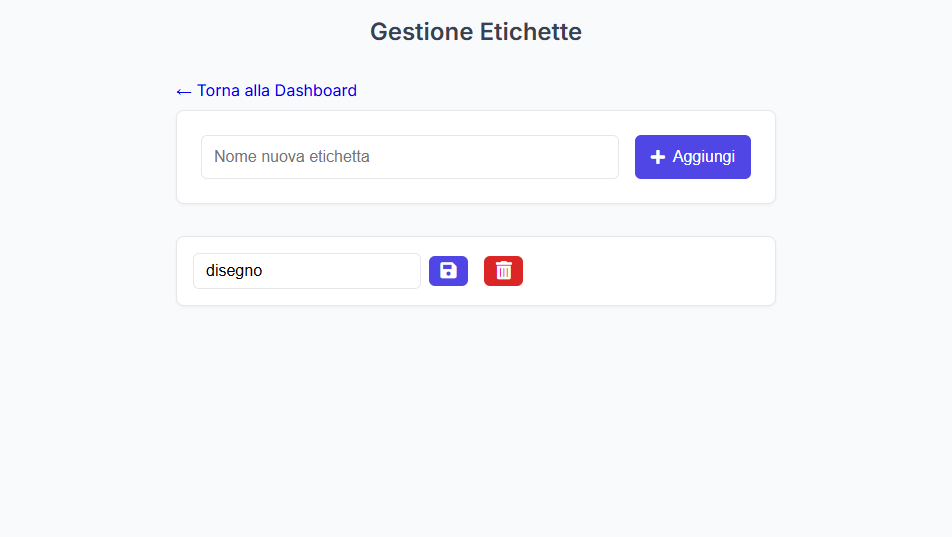The width and height of the screenshot is (952, 537).
Task: Remove the label named disegno
Action: click(503, 271)
